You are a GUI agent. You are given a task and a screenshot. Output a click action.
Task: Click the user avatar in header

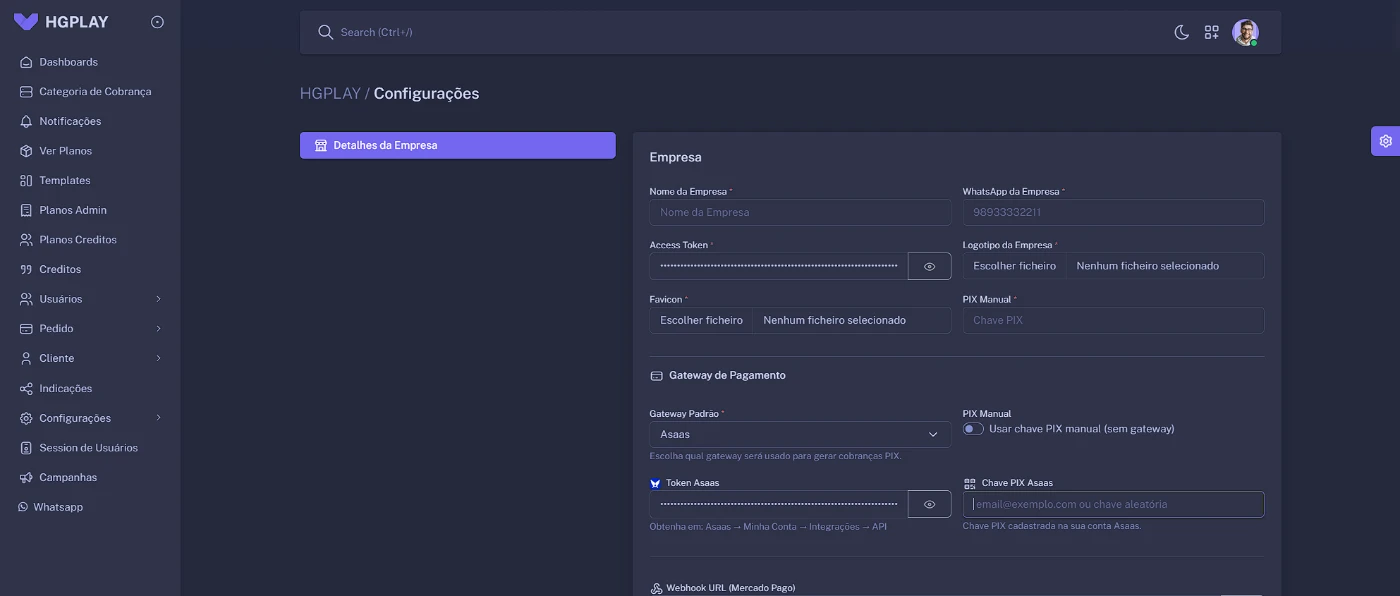1245,32
